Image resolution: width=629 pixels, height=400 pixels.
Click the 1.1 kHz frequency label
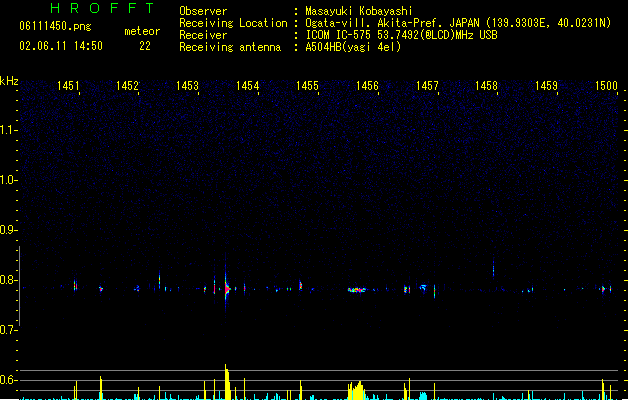[8, 130]
